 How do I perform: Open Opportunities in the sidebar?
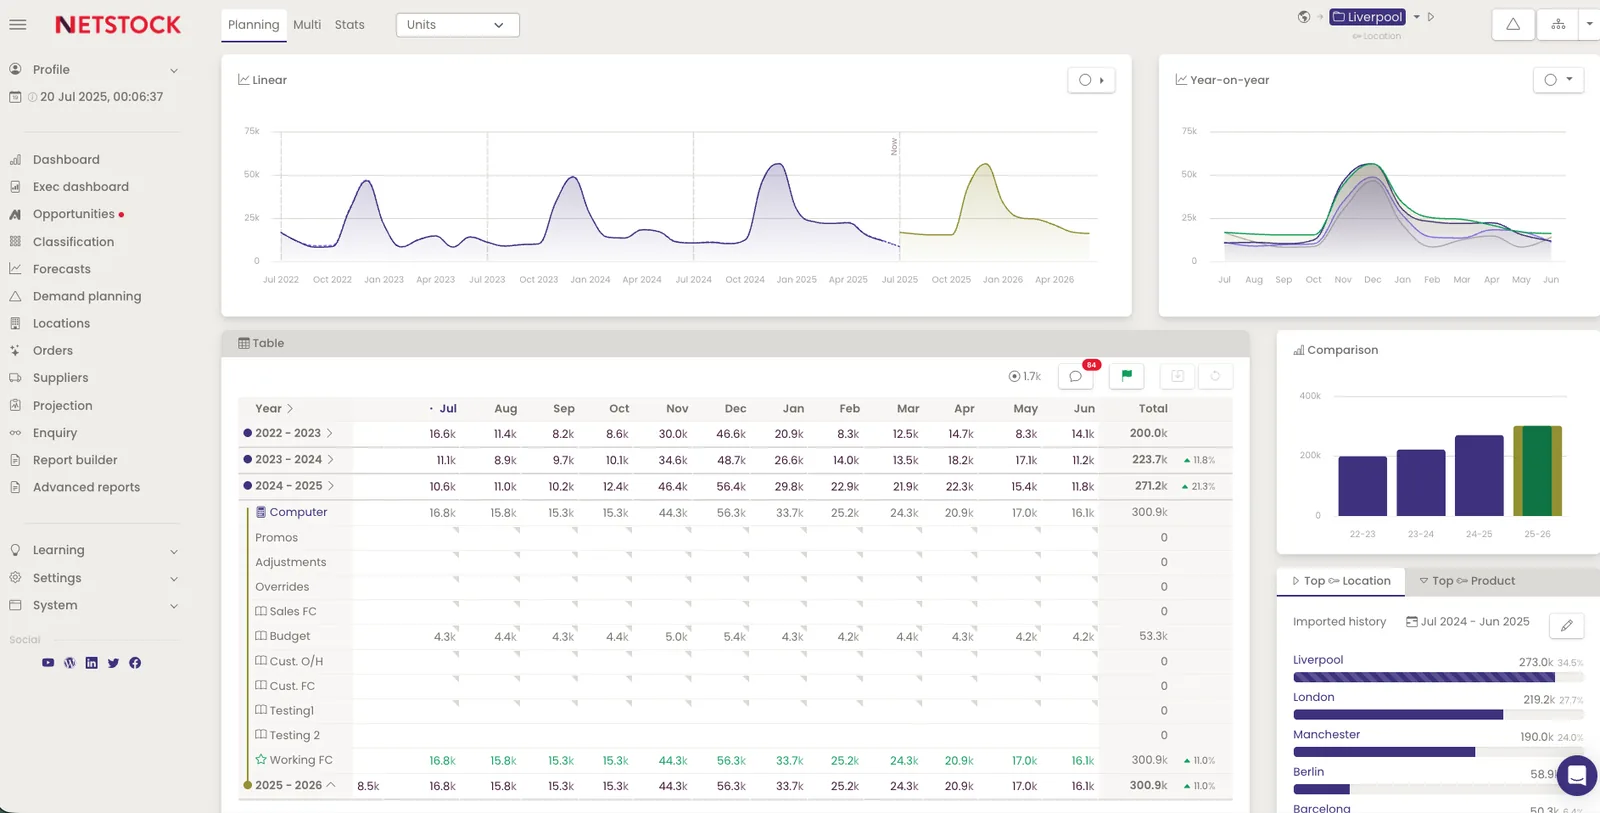74,214
